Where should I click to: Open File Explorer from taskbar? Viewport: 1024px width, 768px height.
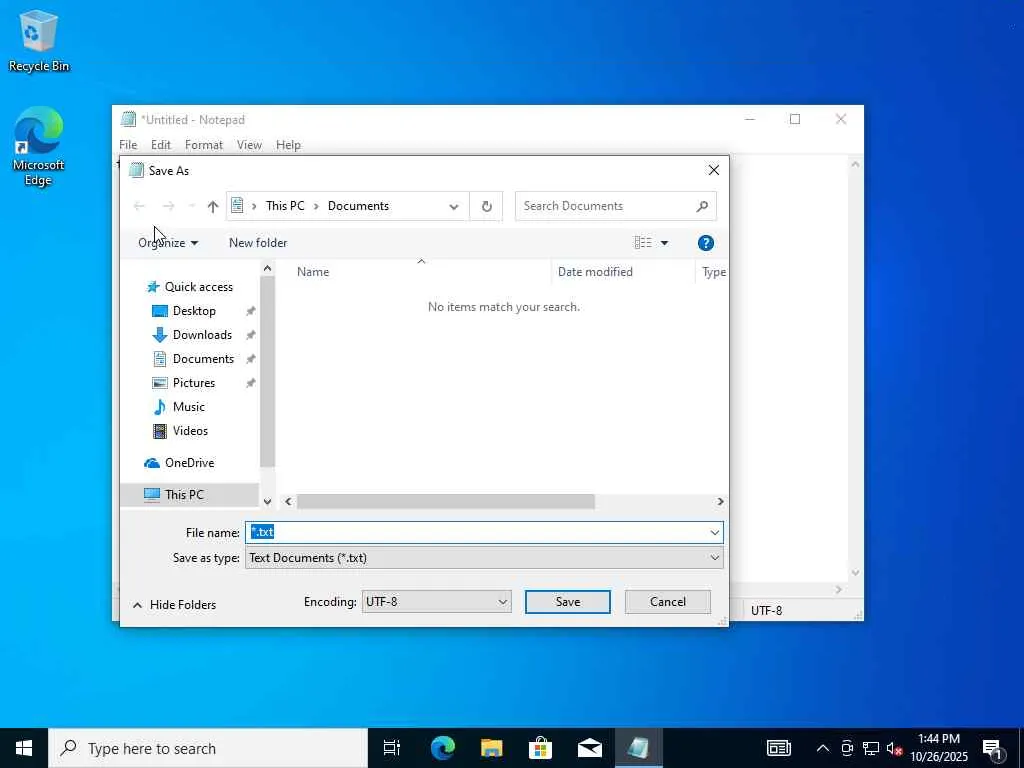pos(491,748)
